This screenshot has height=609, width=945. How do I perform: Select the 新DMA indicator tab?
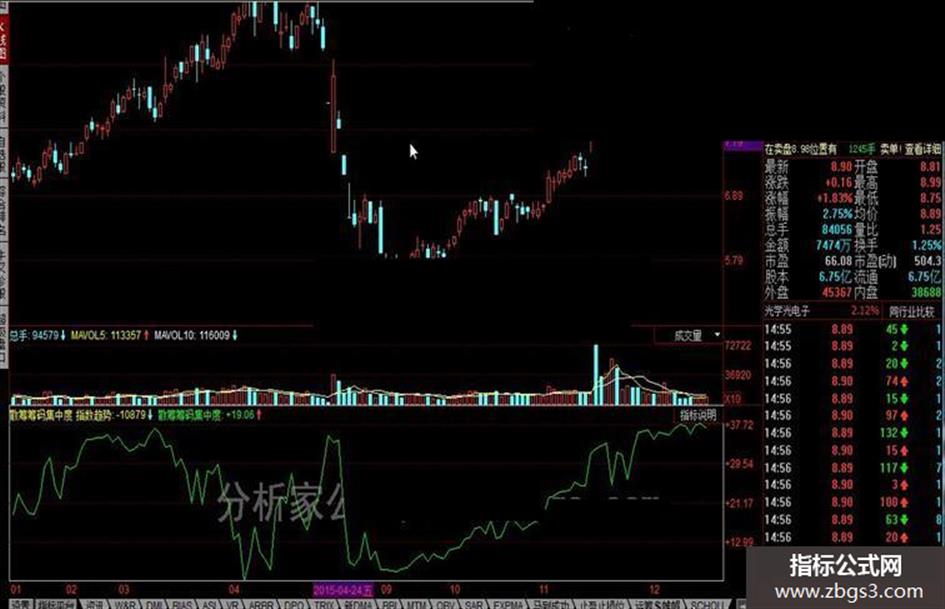[x=359, y=604]
